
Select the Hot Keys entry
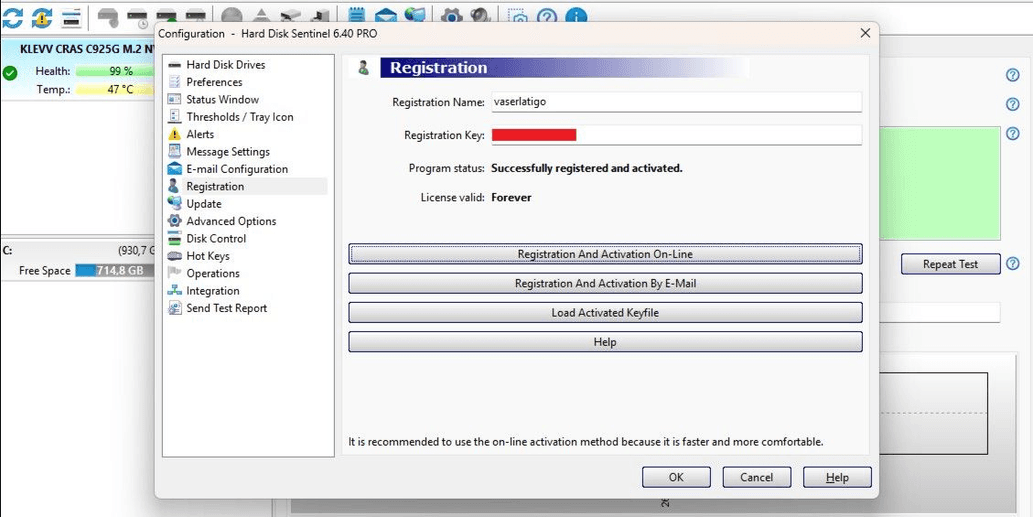click(207, 256)
